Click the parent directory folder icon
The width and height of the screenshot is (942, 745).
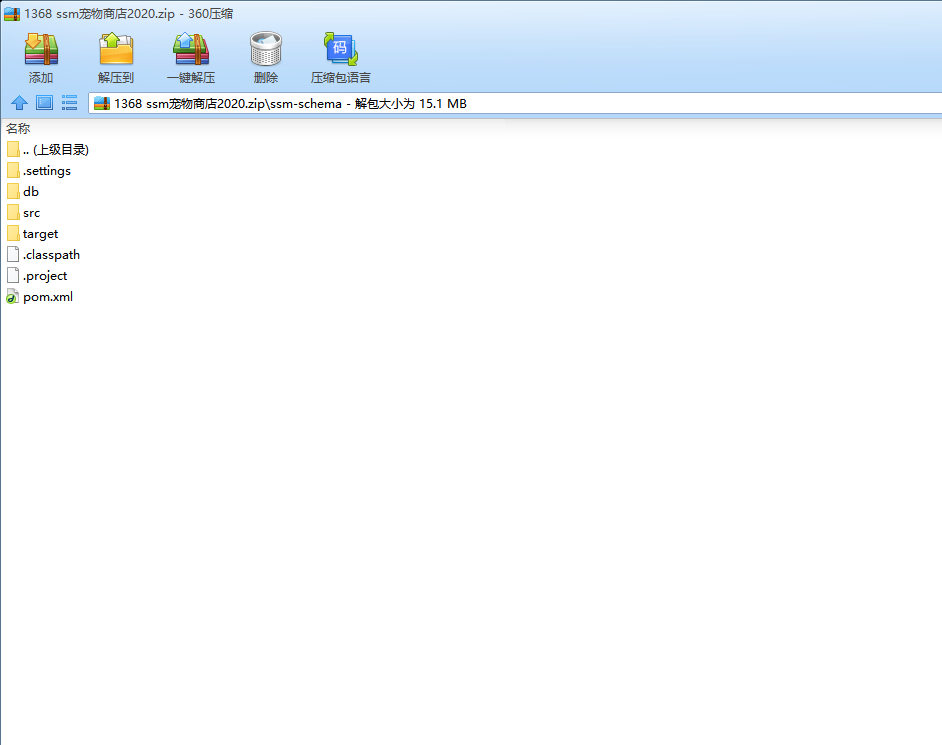point(13,150)
